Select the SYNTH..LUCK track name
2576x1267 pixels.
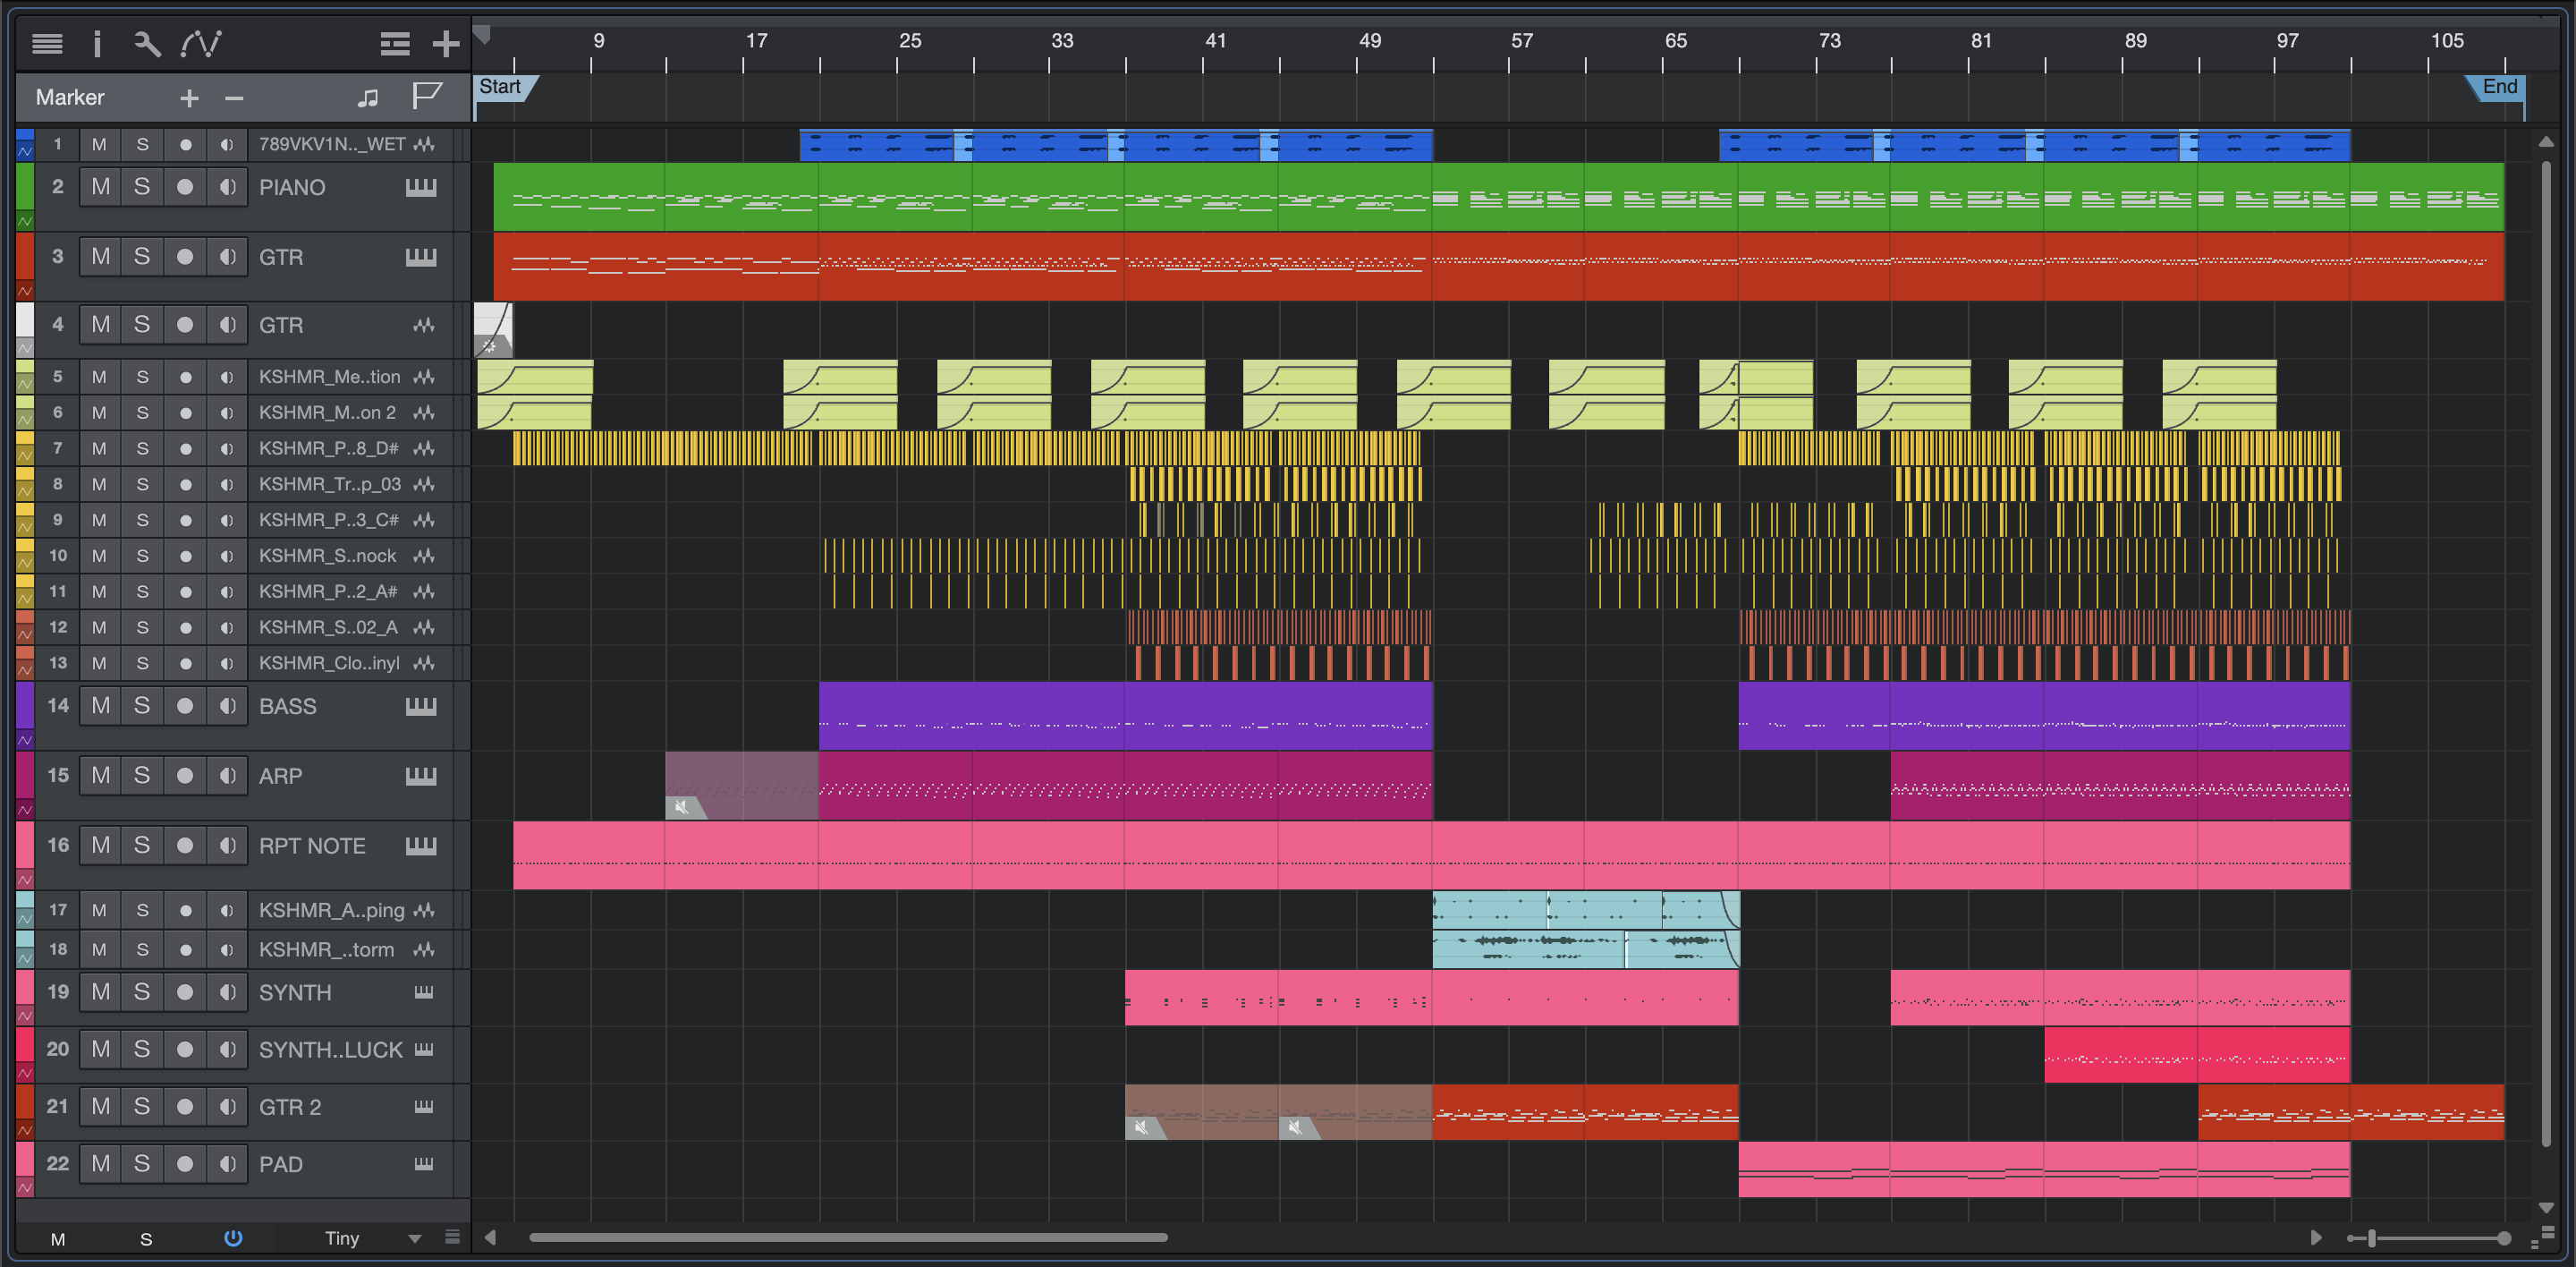(x=330, y=1050)
